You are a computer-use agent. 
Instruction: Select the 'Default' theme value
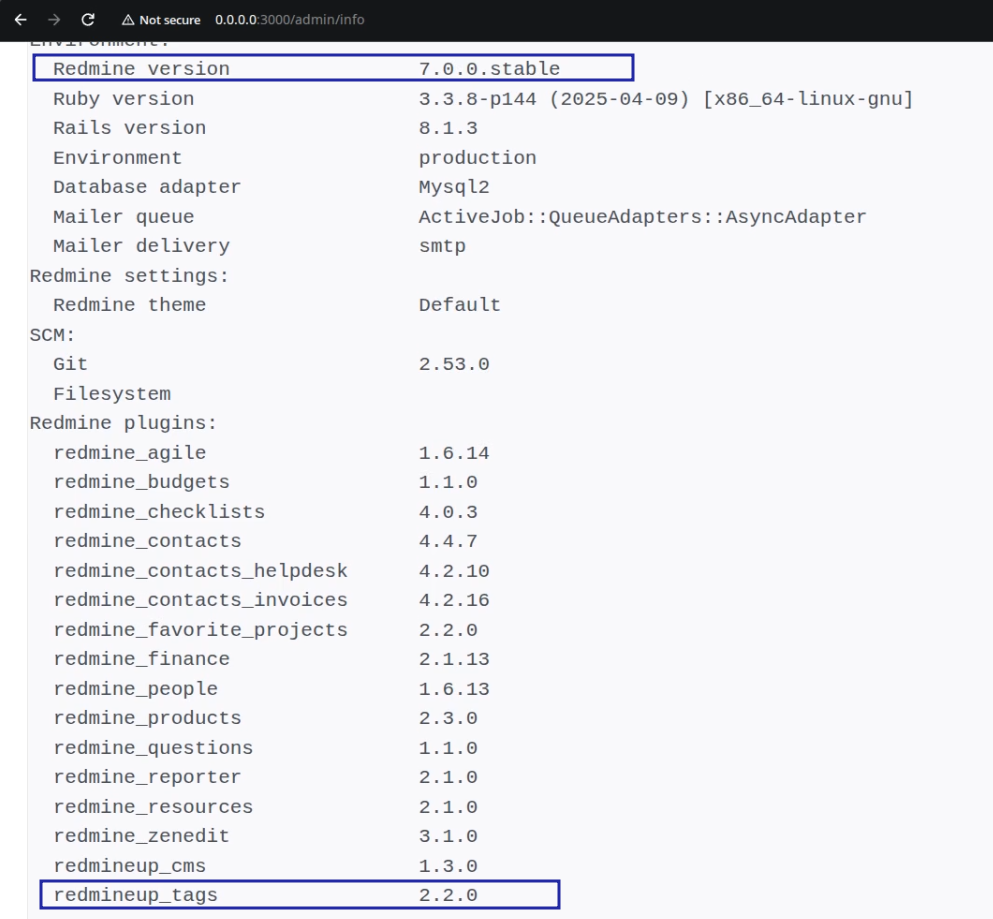[459, 305]
